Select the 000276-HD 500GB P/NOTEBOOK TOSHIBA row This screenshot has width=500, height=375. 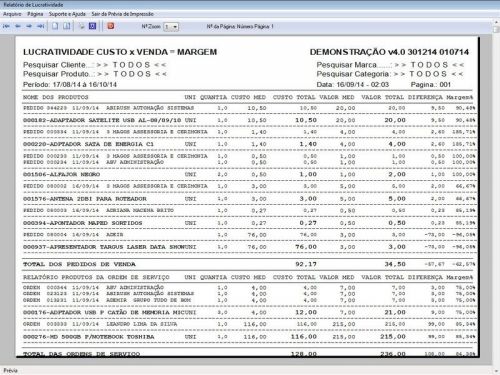249,337
